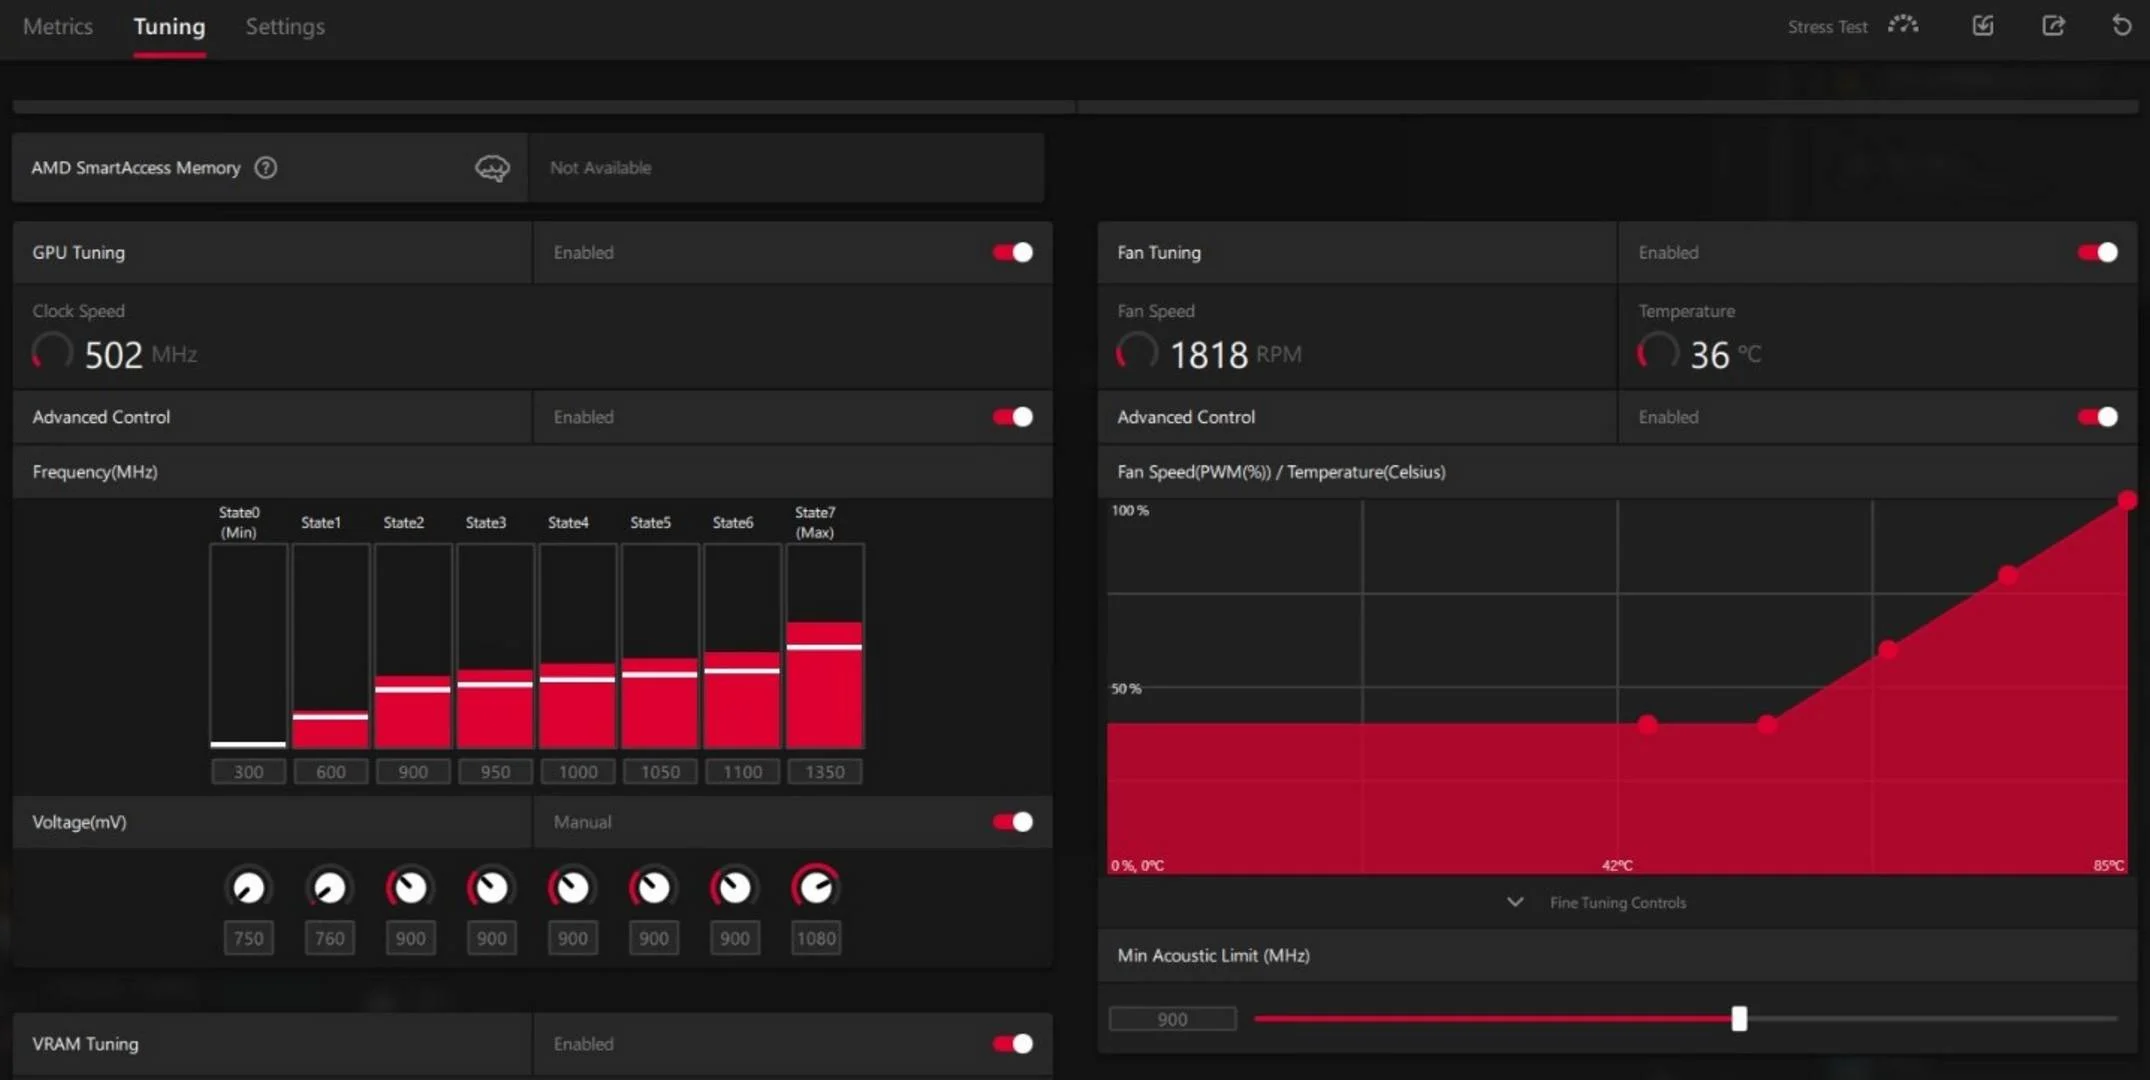The width and height of the screenshot is (2150, 1080).
Task: Toggle GPU Advanced Control switch
Action: click(x=1012, y=417)
